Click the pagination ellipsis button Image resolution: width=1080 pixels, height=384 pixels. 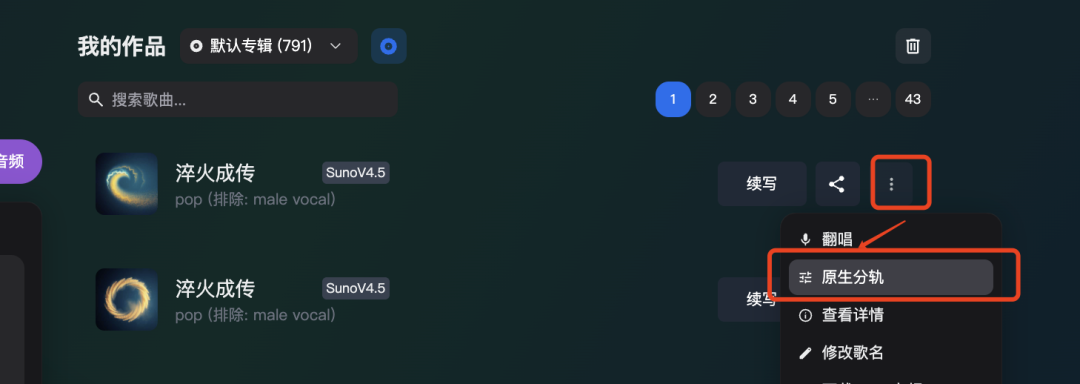(873, 99)
